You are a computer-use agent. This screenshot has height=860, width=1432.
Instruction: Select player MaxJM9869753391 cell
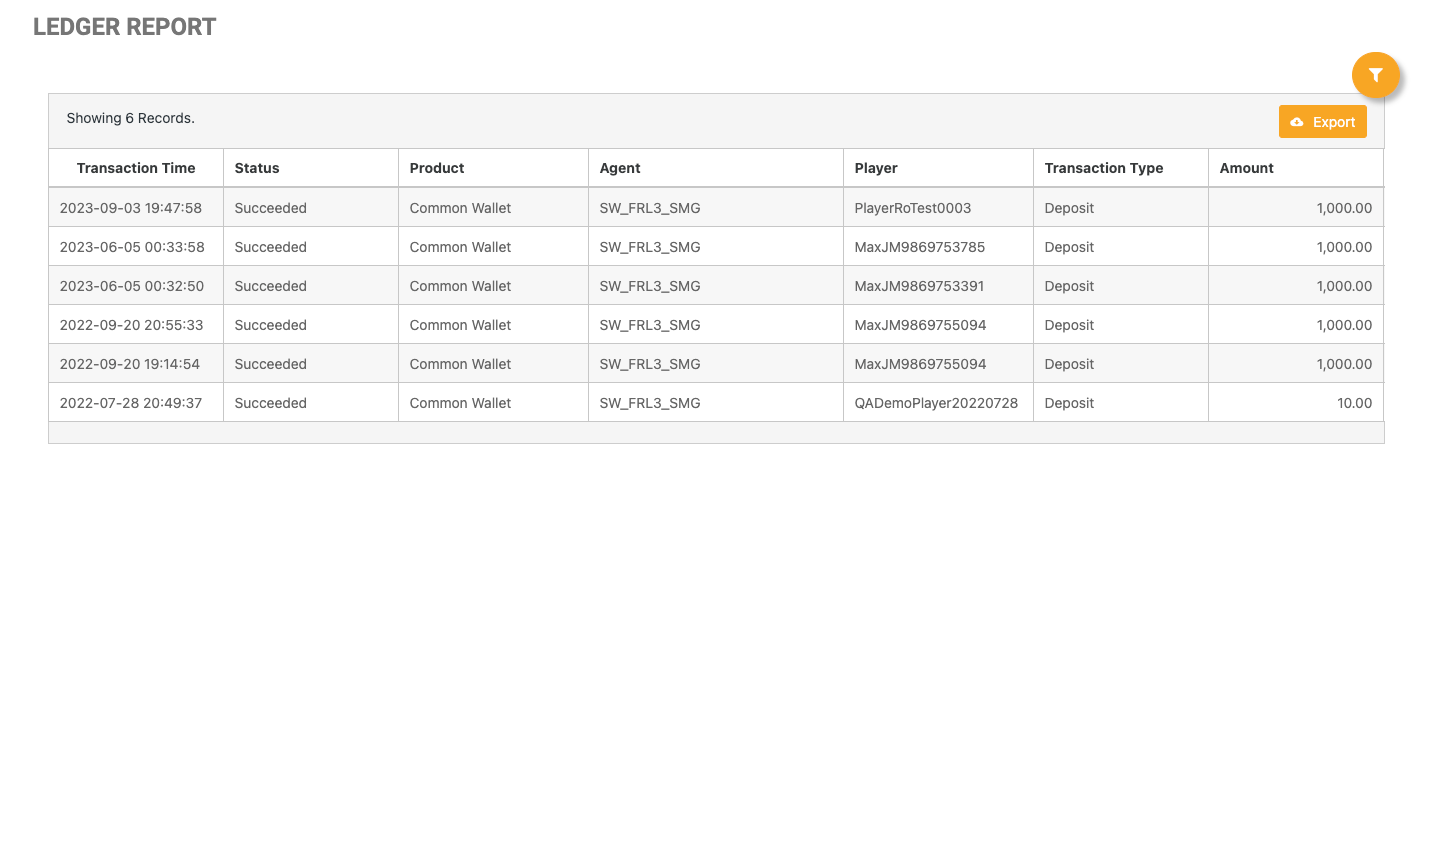point(919,286)
